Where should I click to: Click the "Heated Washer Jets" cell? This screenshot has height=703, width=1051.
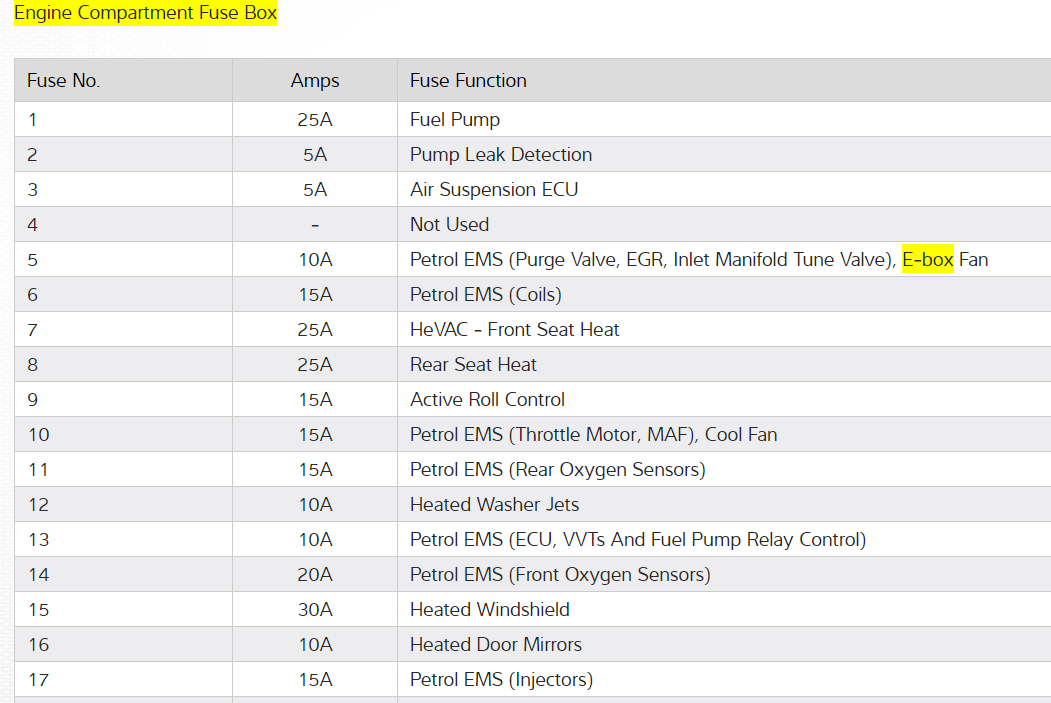494,505
